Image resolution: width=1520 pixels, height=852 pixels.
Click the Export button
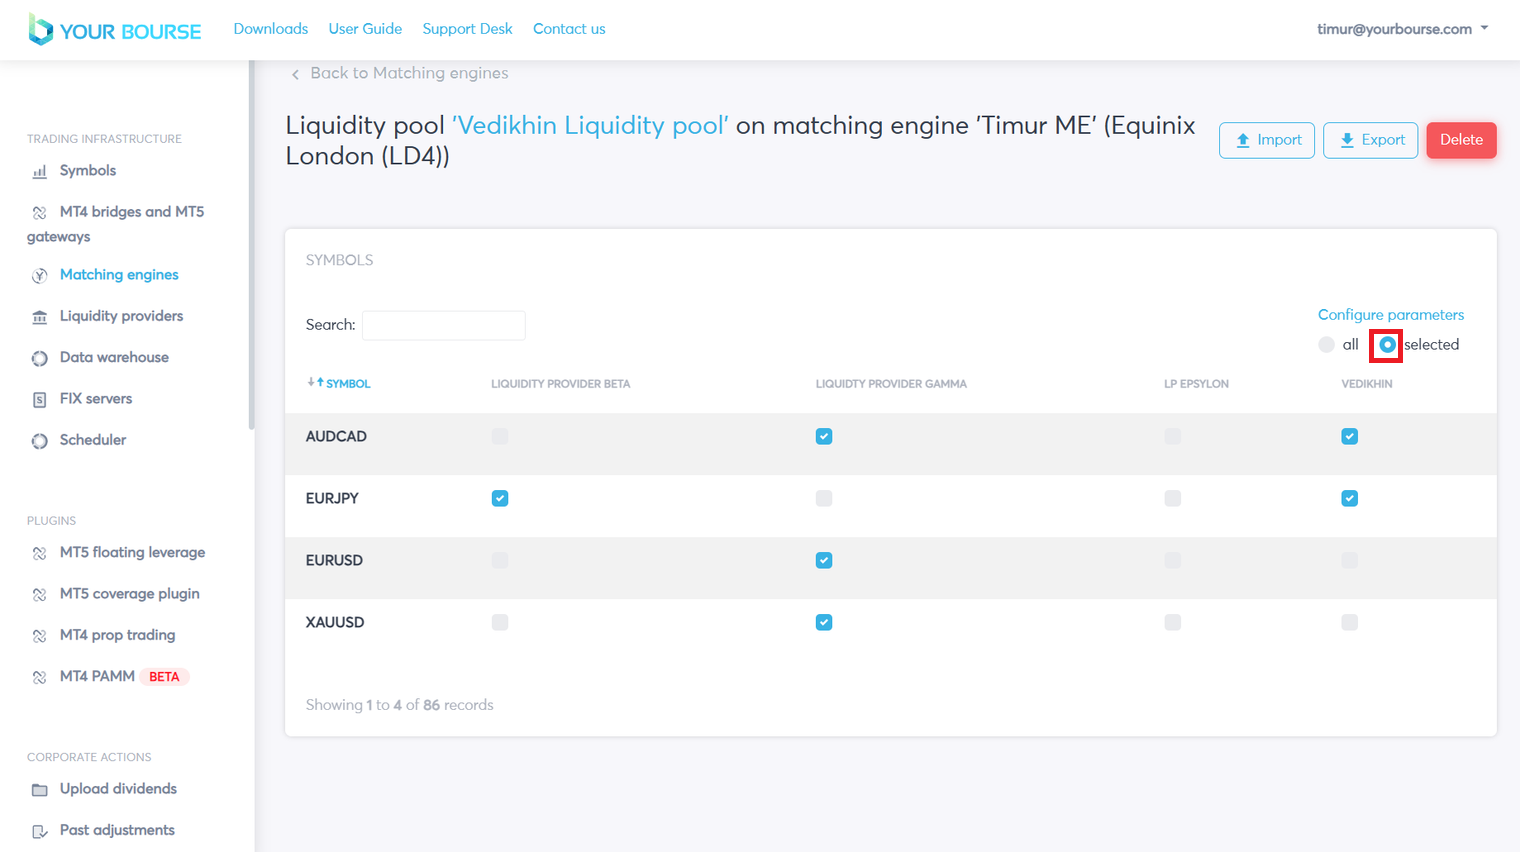click(x=1370, y=140)
